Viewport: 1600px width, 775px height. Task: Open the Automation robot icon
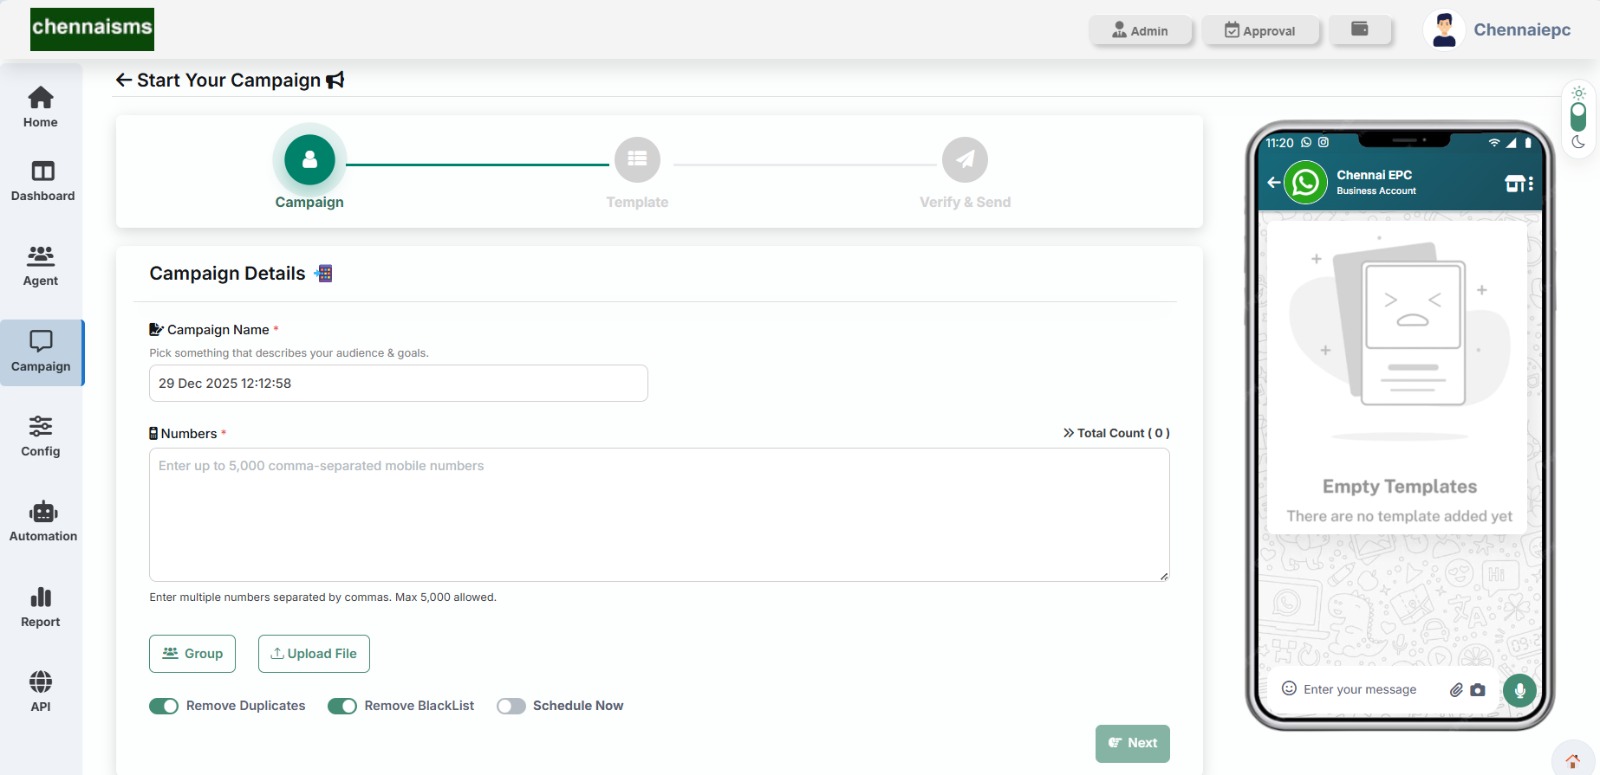[x=42, y=512]
